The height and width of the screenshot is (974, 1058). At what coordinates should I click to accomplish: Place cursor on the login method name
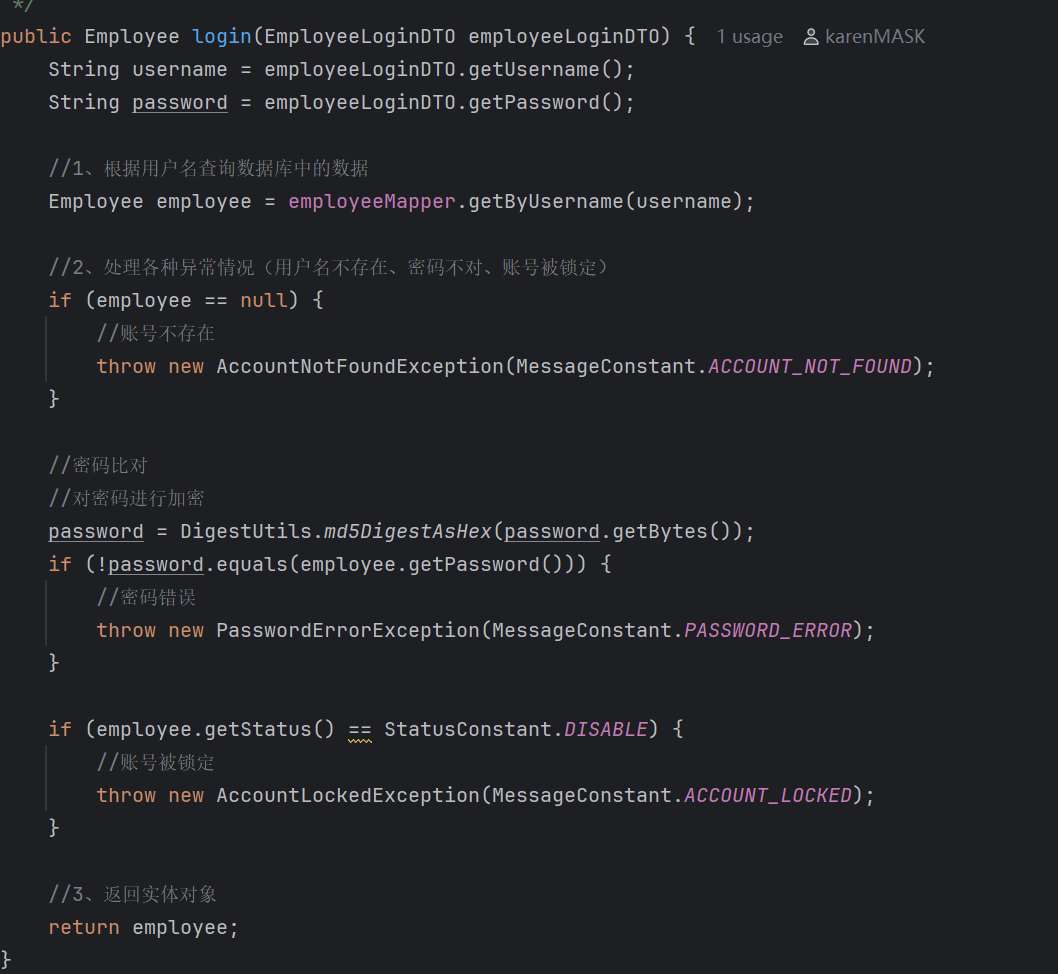(x=221, y=36)
